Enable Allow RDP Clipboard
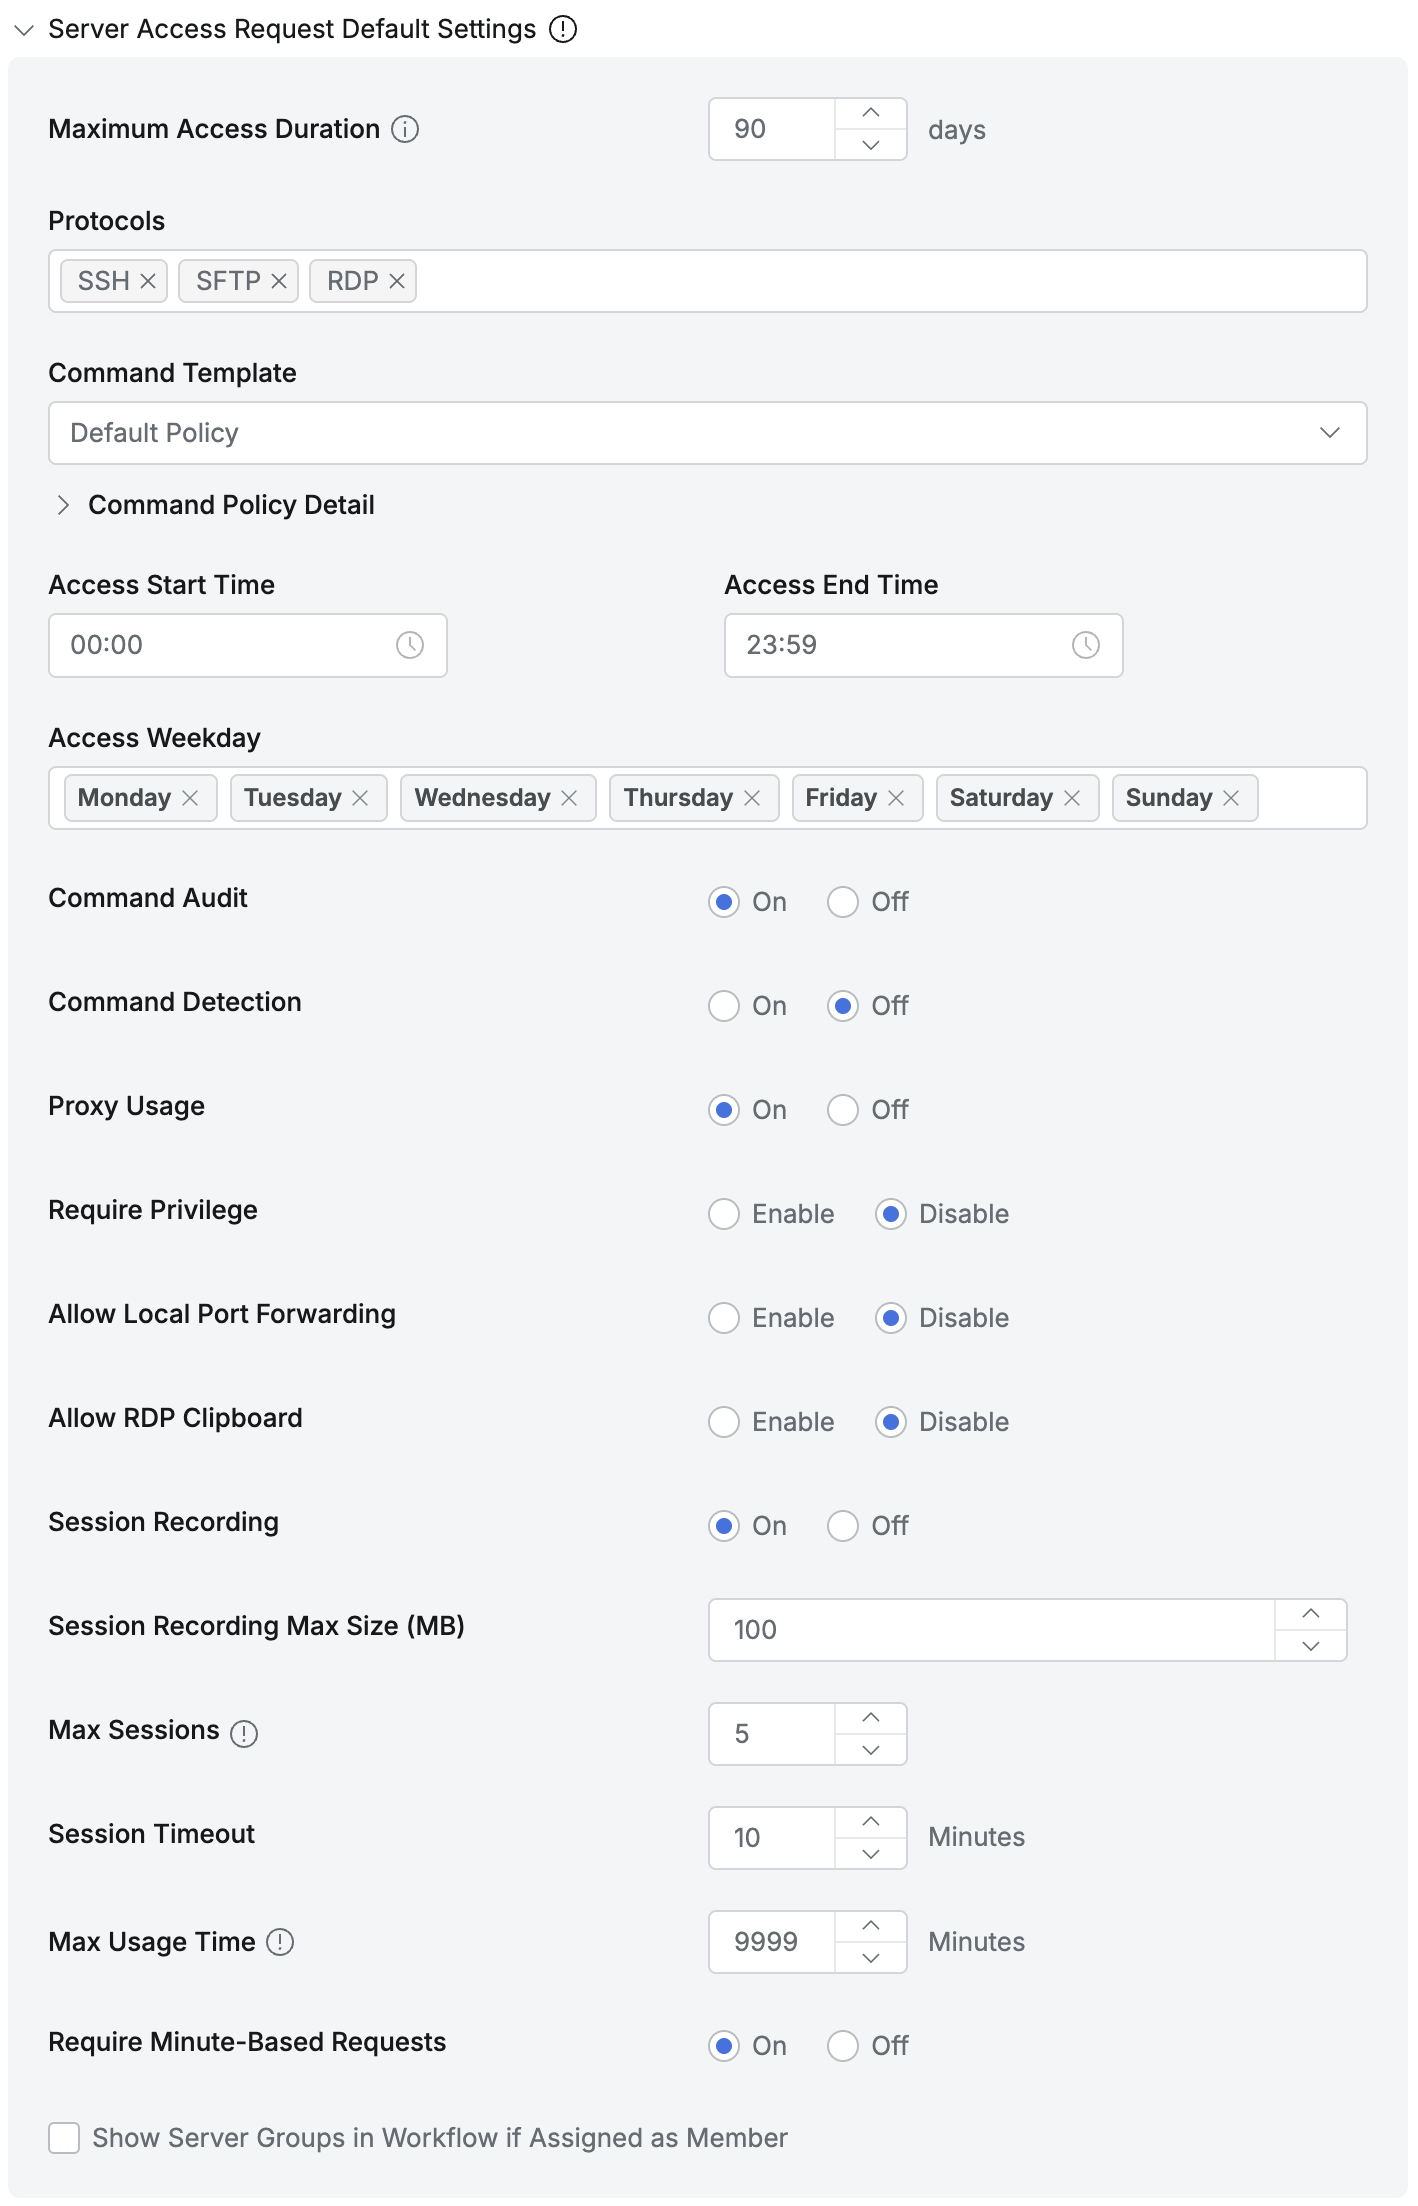Image resolution: width=1418 pixels, height=2206 pixels. coord(724,1422)
